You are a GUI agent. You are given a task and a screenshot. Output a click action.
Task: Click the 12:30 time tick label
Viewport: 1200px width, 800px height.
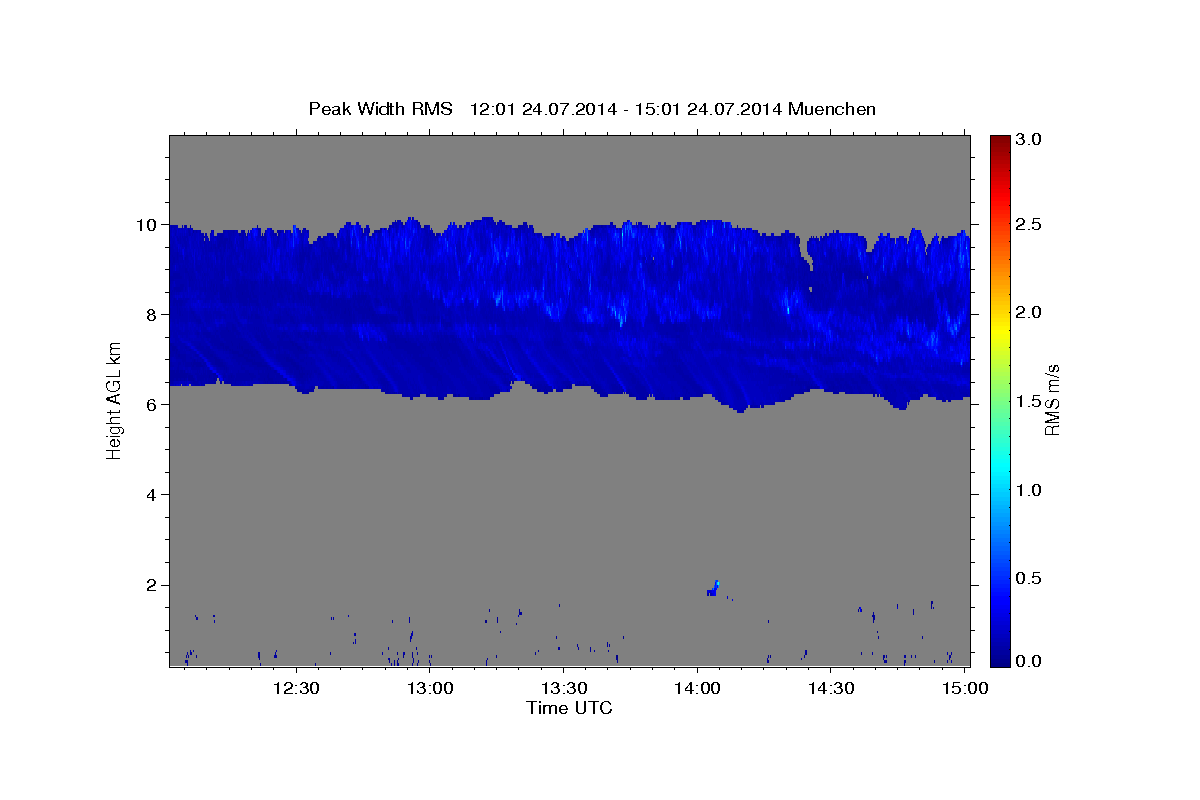click(x=296, y=688)
